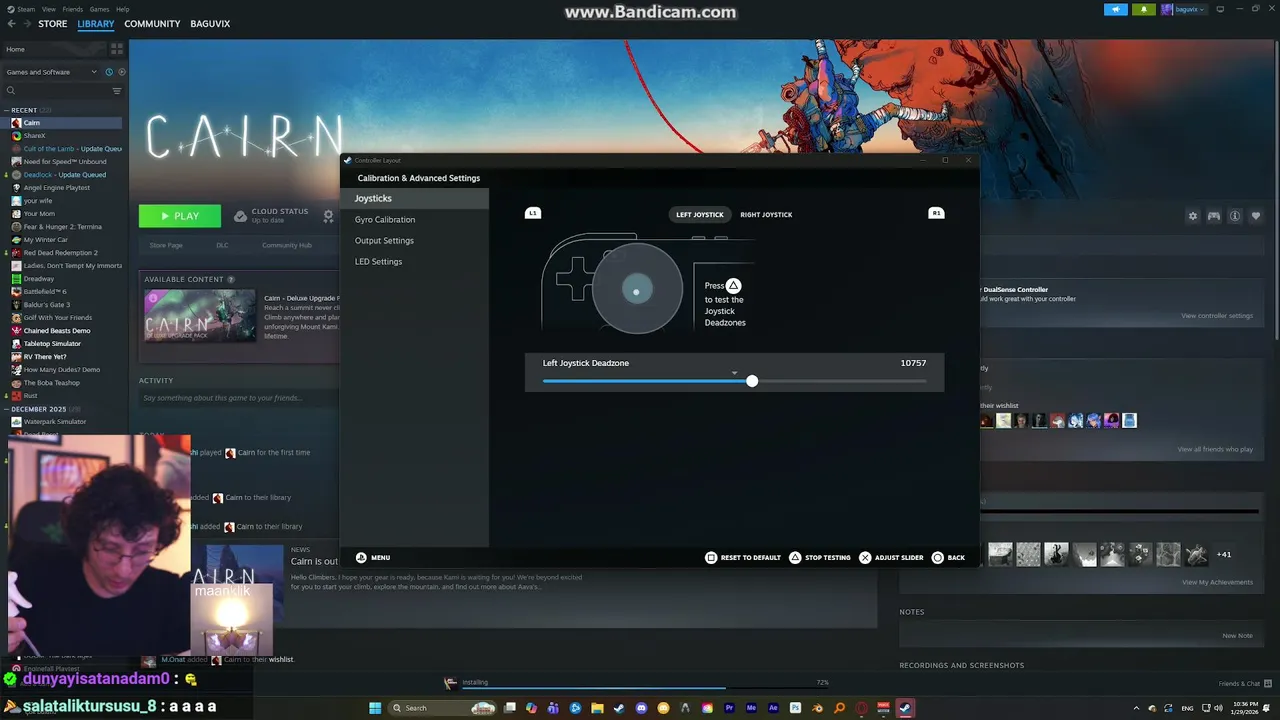
Task: Open Friends & Chat at bottom right
Action: (x=1245, y=683)
